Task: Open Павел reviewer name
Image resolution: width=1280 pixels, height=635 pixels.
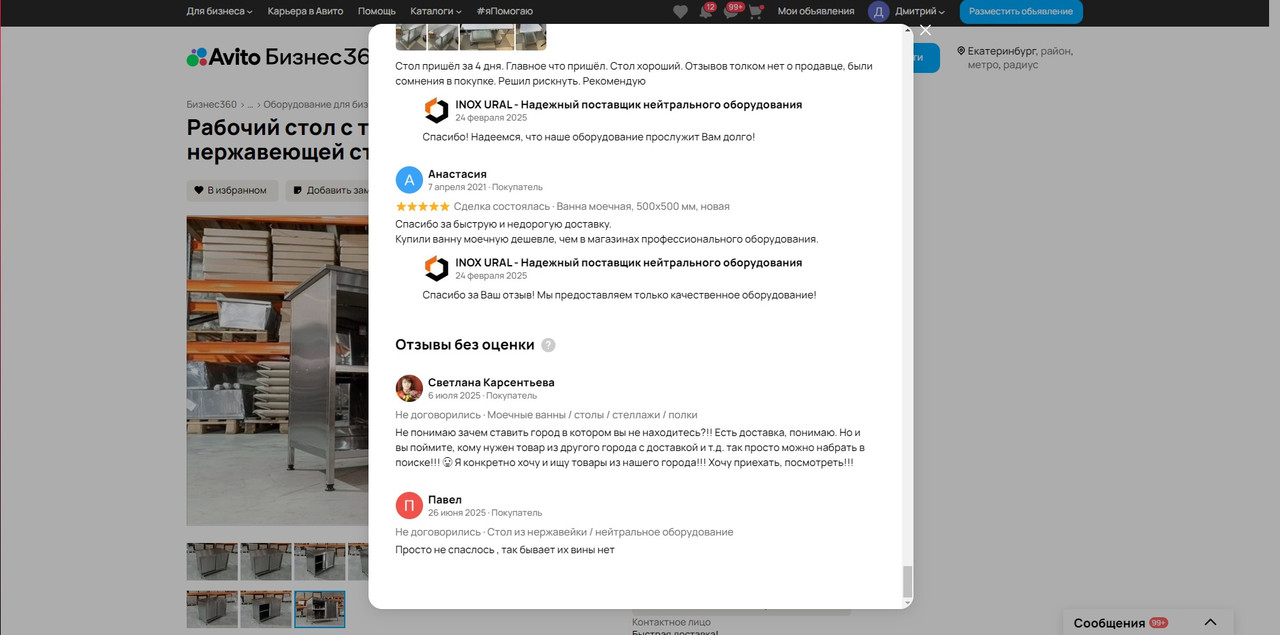Action: [x=445, y=499]
